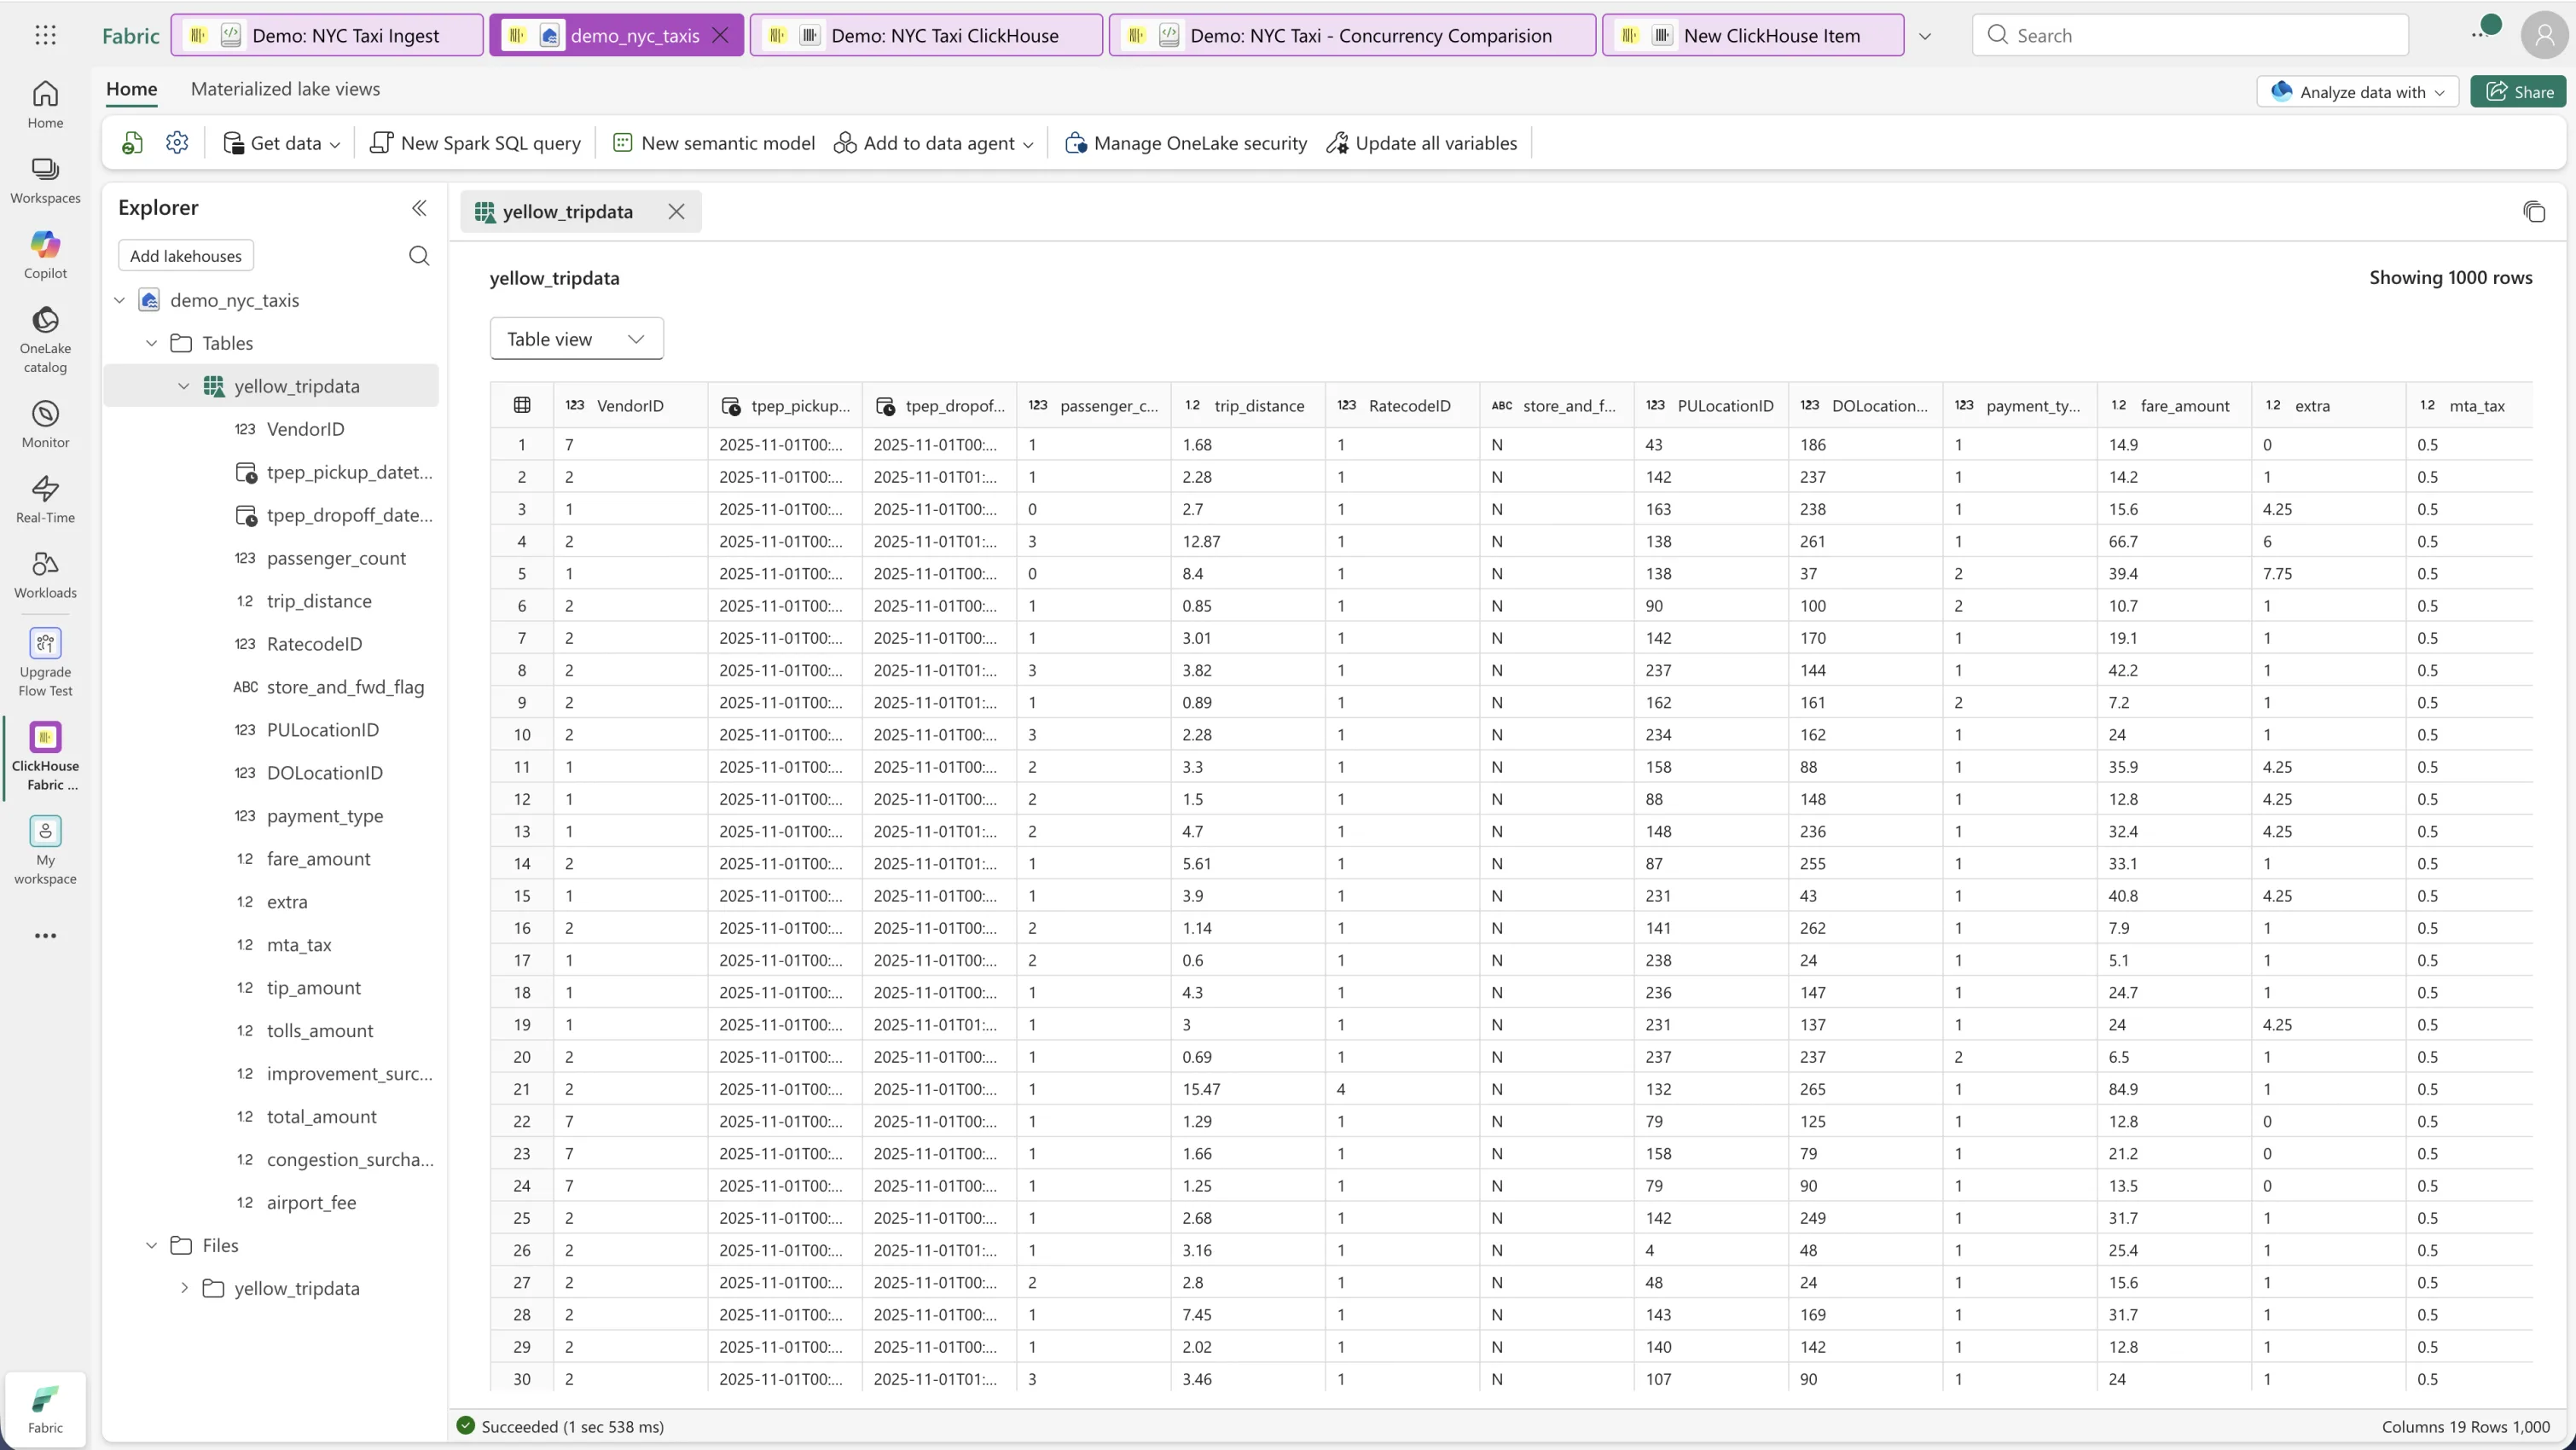Click the Explorer search magnifier icon
This screenshot has width=2576, height=1450.
click(419, 256)
